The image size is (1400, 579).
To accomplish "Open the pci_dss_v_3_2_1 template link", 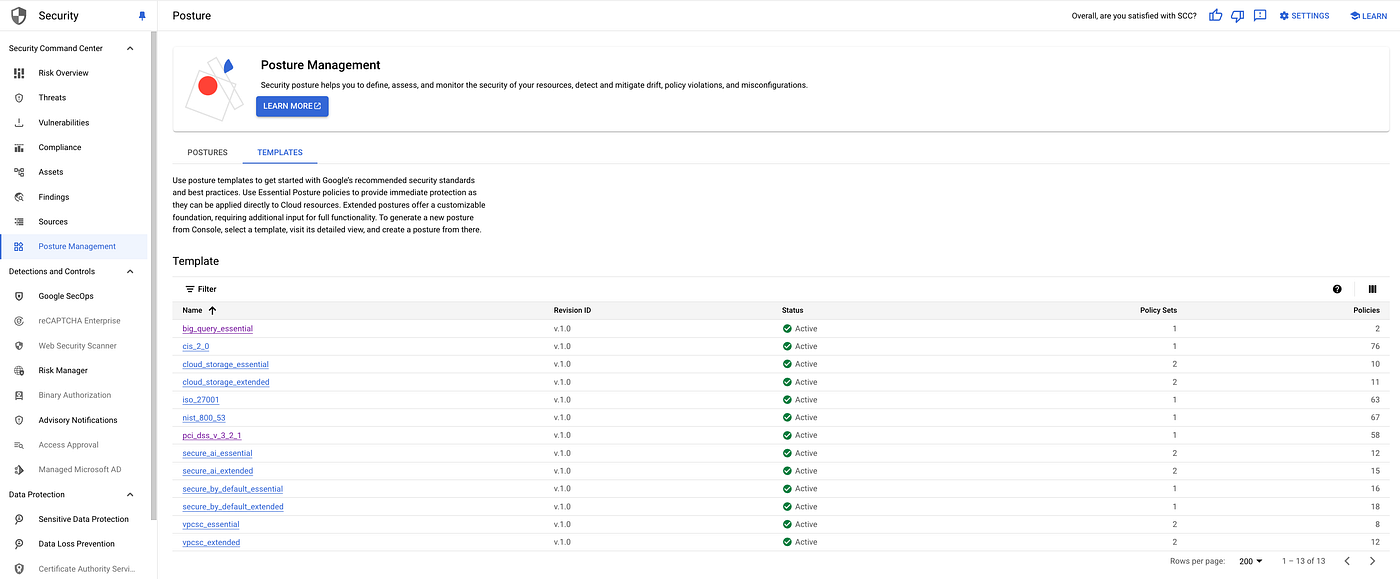I will (212, 436).
